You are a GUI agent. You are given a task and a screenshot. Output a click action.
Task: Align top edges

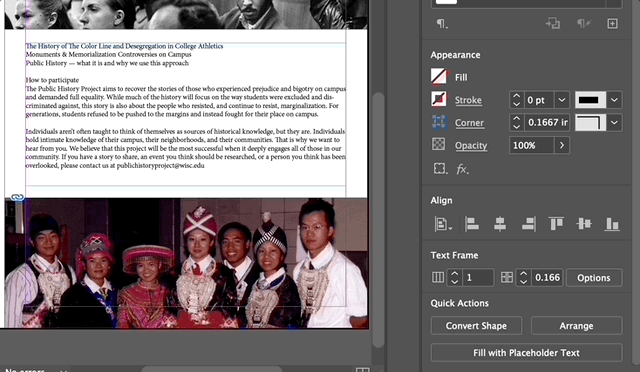coord(556,224)
